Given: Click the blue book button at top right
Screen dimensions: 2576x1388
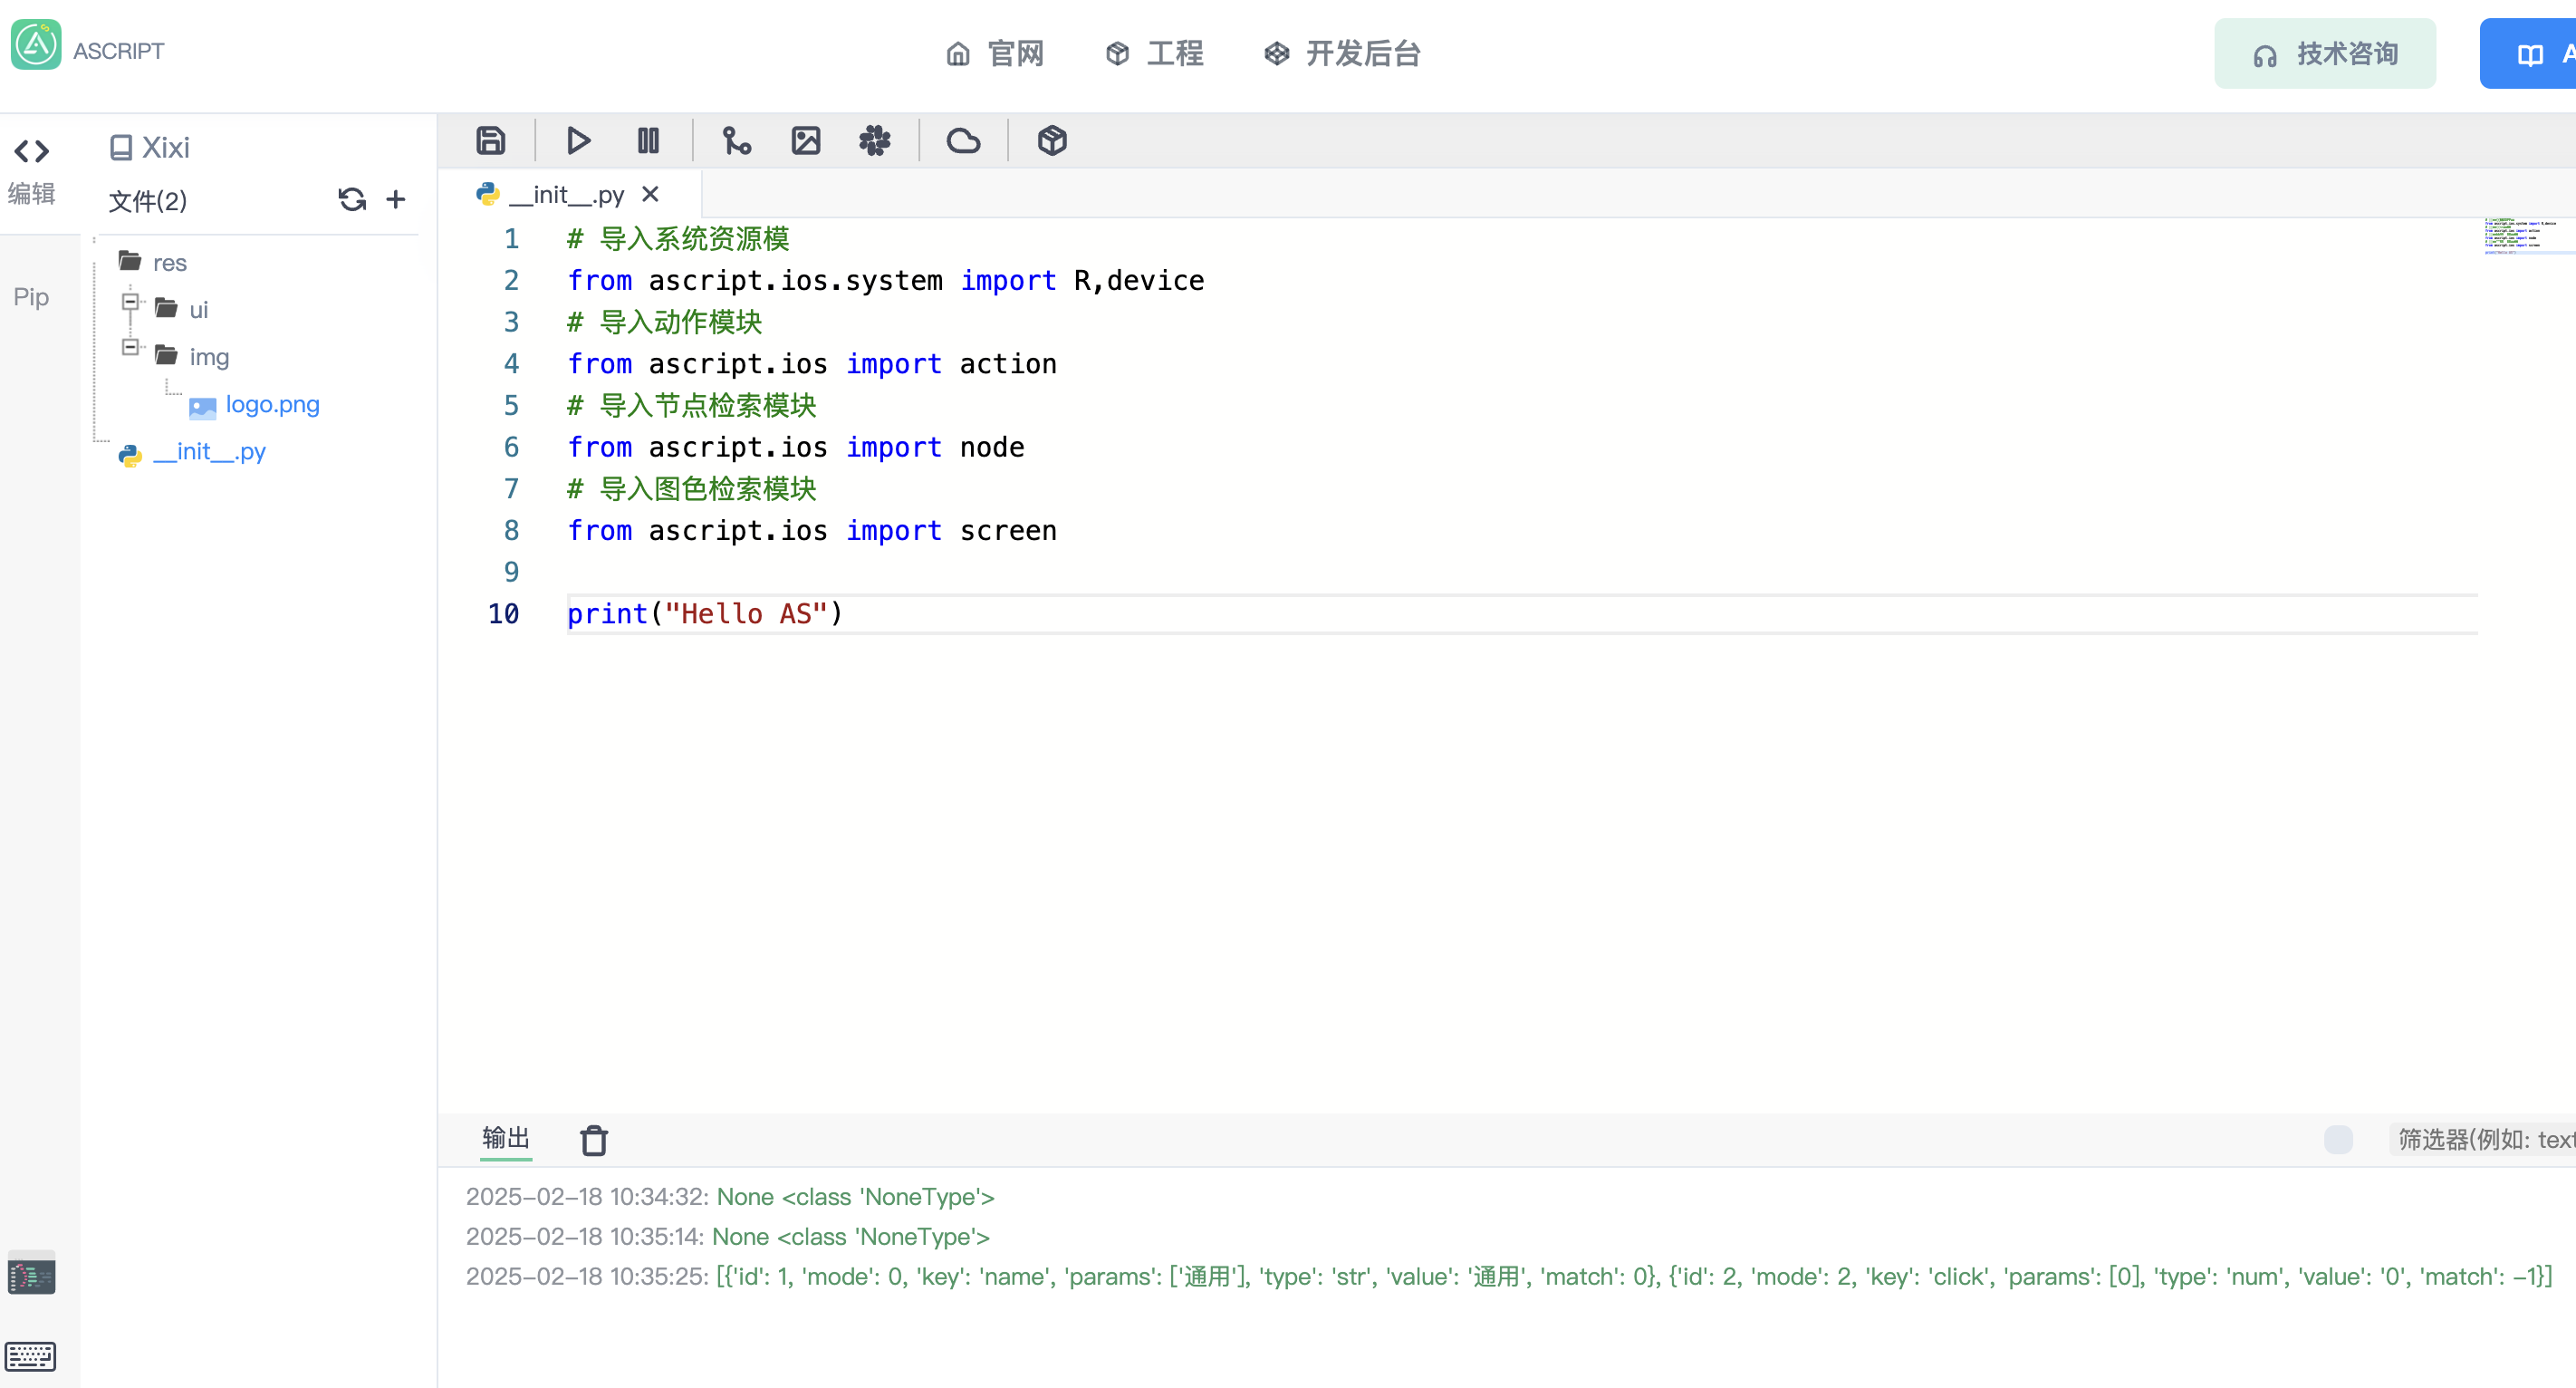Looking at the screenshot, I should (x=2528, y=54).
